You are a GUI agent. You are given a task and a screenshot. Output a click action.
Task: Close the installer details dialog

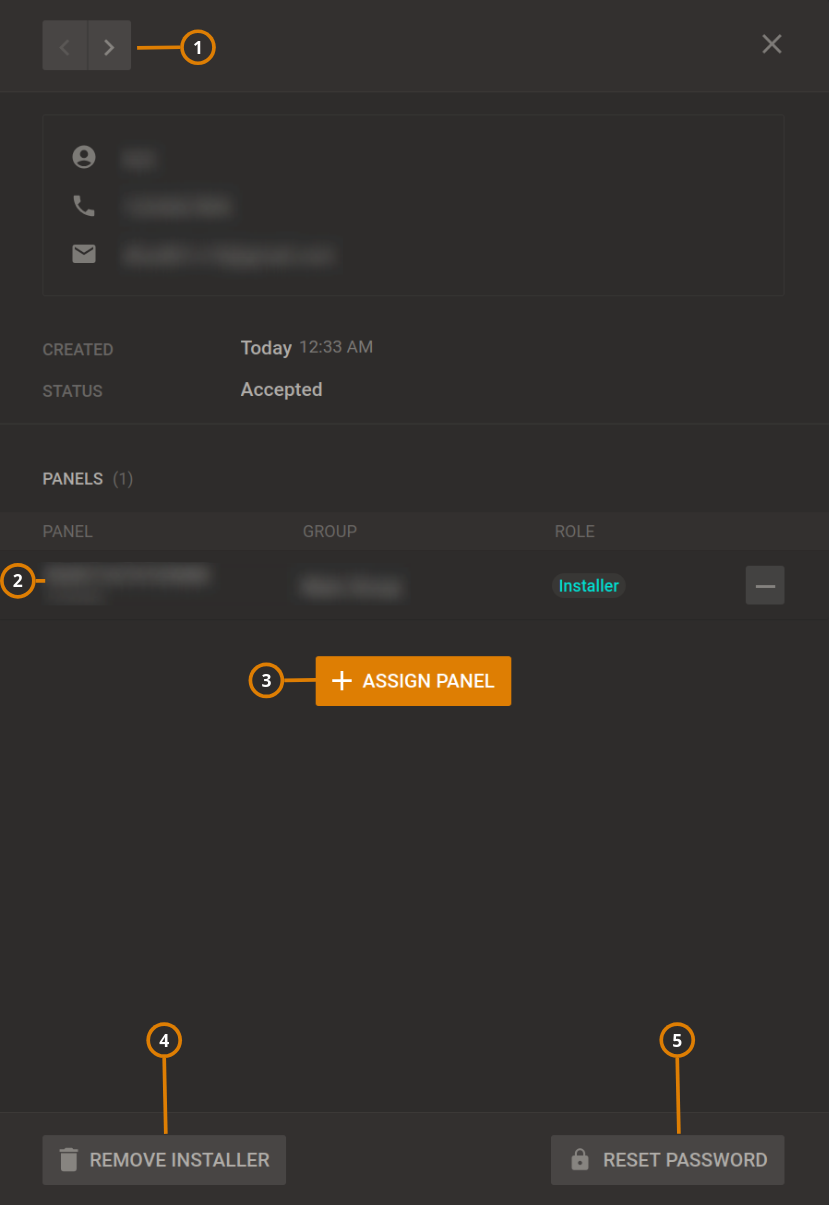click(x=771, y=44)
